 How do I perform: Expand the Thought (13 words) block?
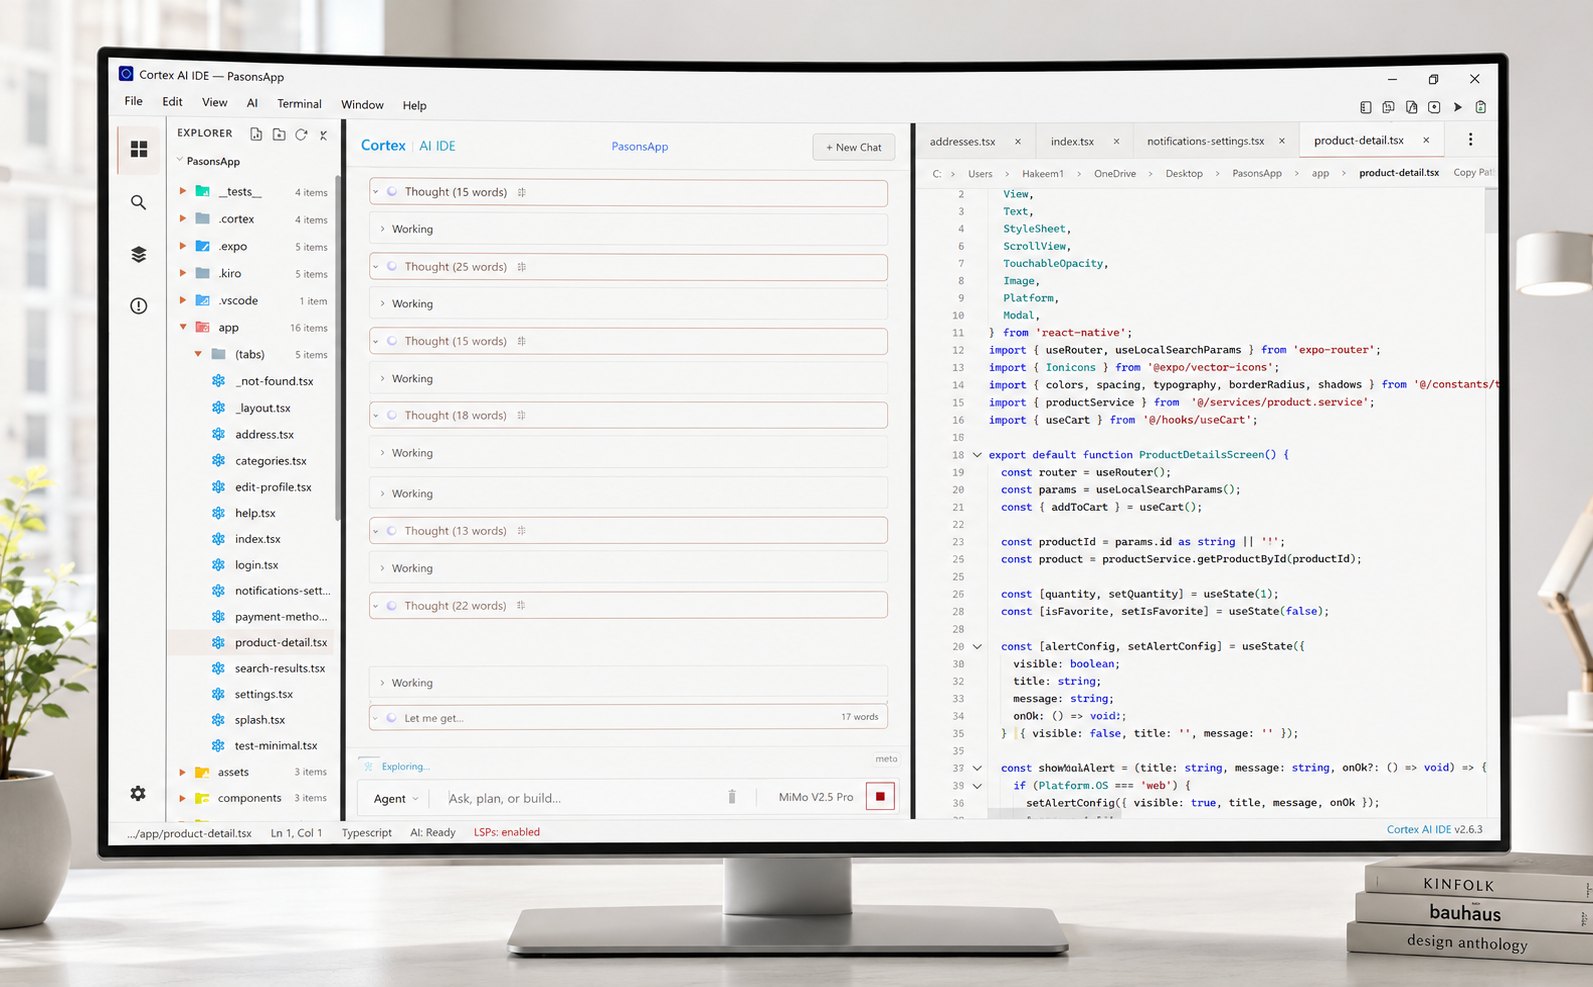(376, 531)
